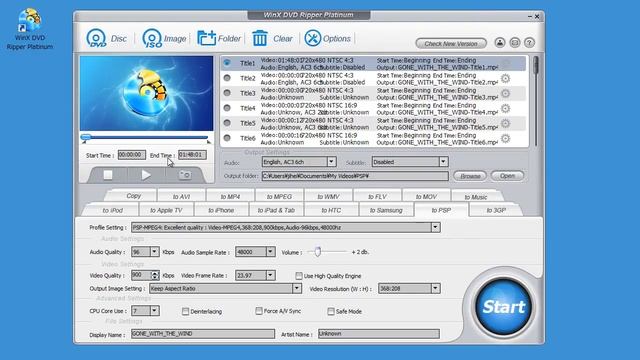Click the Volume slider handle

[318, 252]
